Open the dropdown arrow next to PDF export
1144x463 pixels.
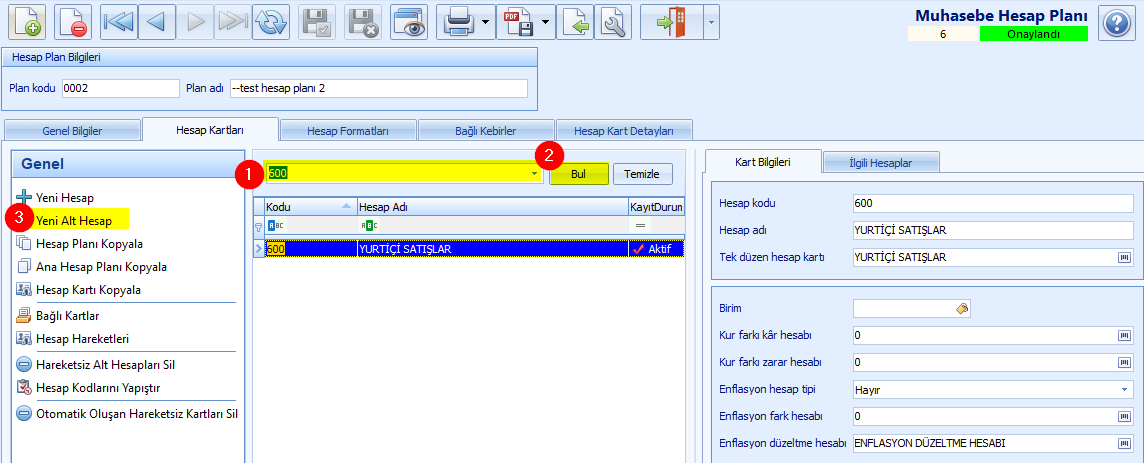[546, 22]
